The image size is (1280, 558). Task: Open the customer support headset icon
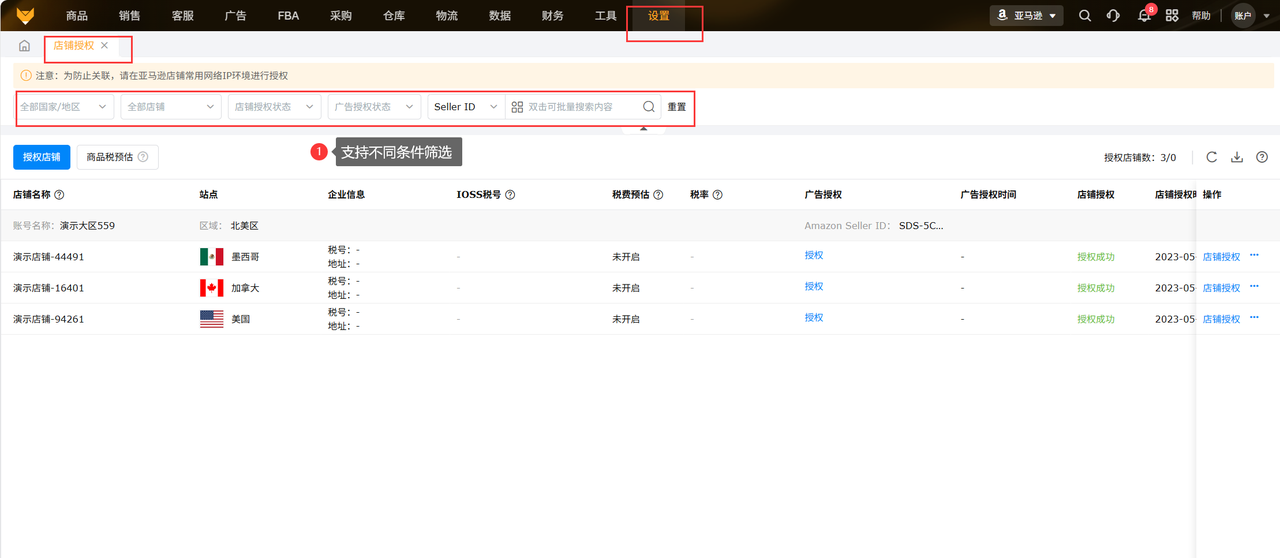pos(1114,16)
